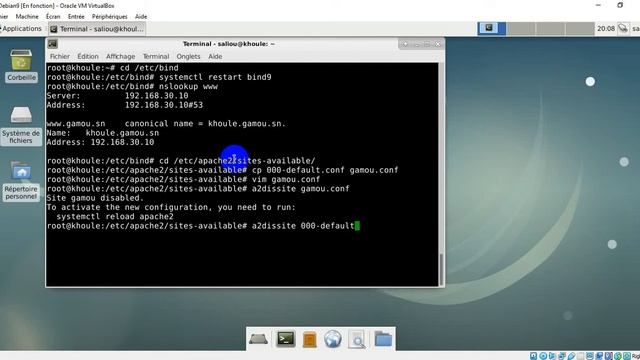This screenshot has height=360, width=640.
Task: Open the Applications menu in the panel
Action: 21,29
